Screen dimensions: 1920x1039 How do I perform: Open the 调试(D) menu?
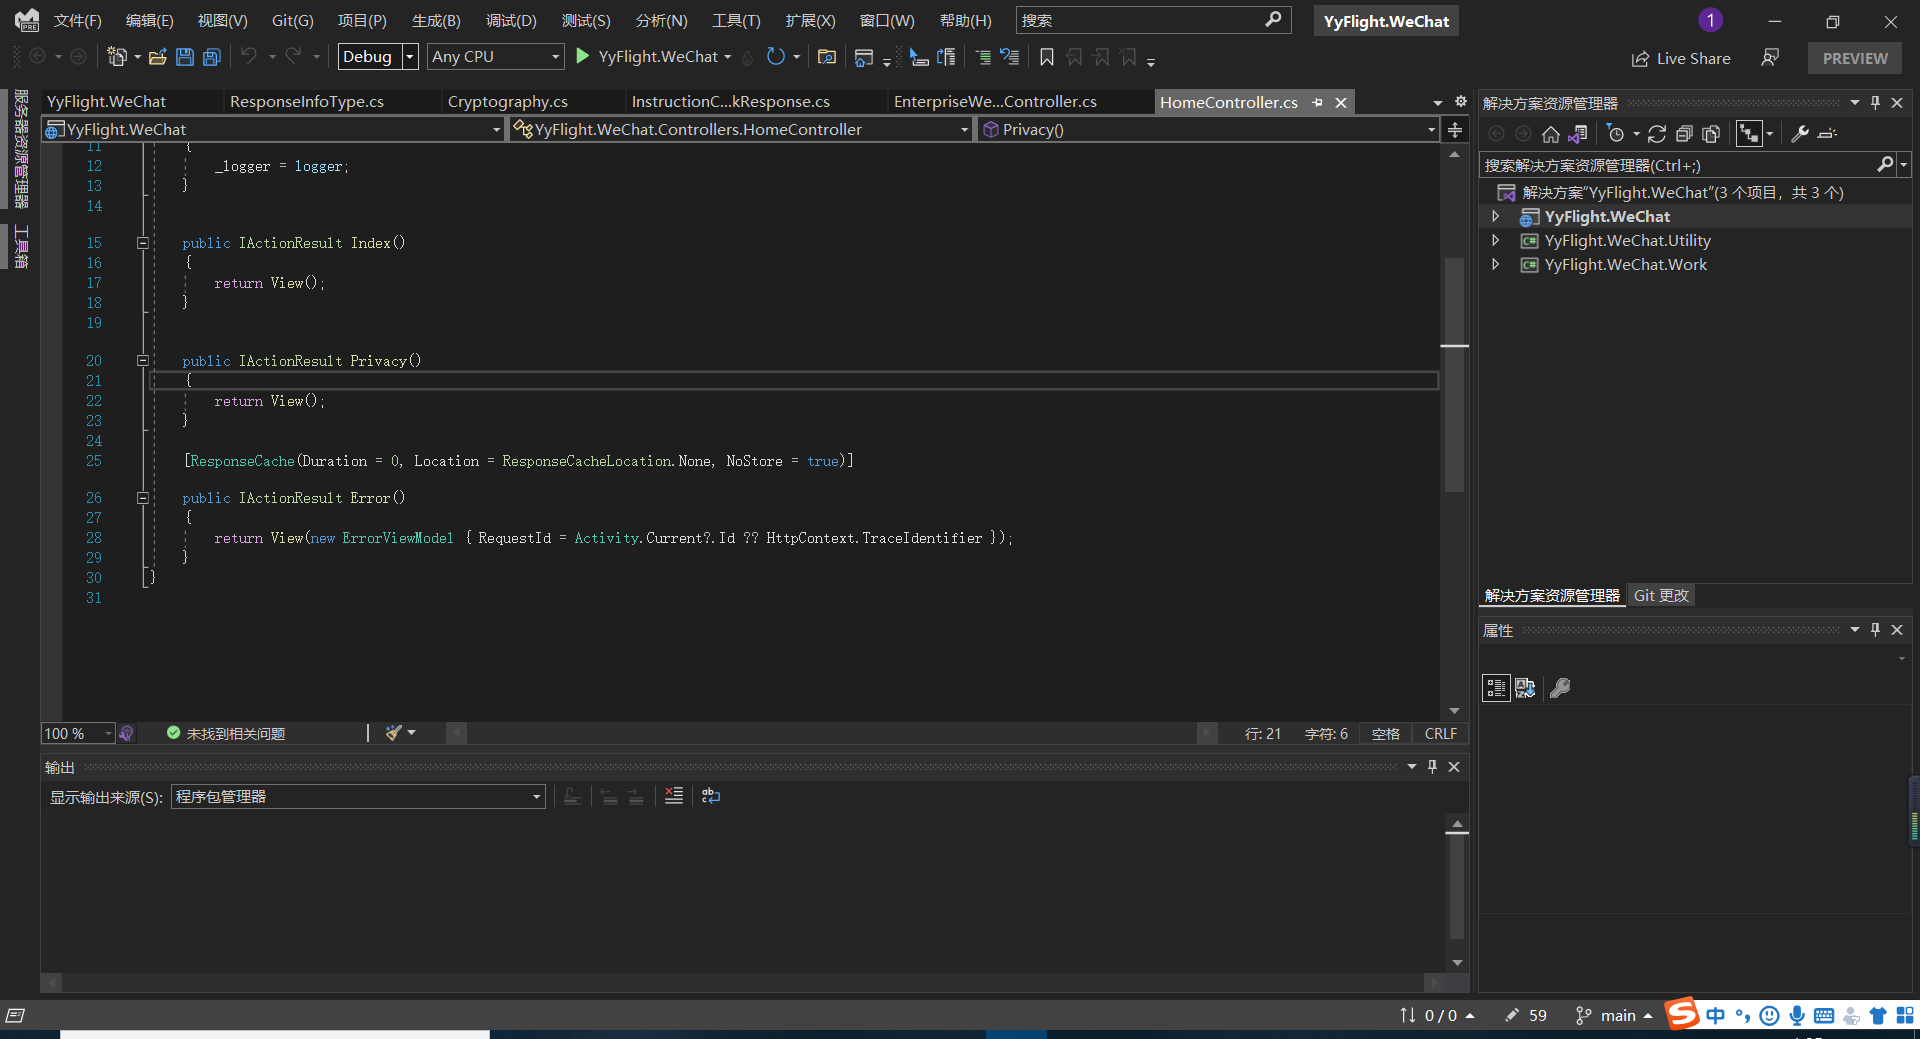coord(511,20)
